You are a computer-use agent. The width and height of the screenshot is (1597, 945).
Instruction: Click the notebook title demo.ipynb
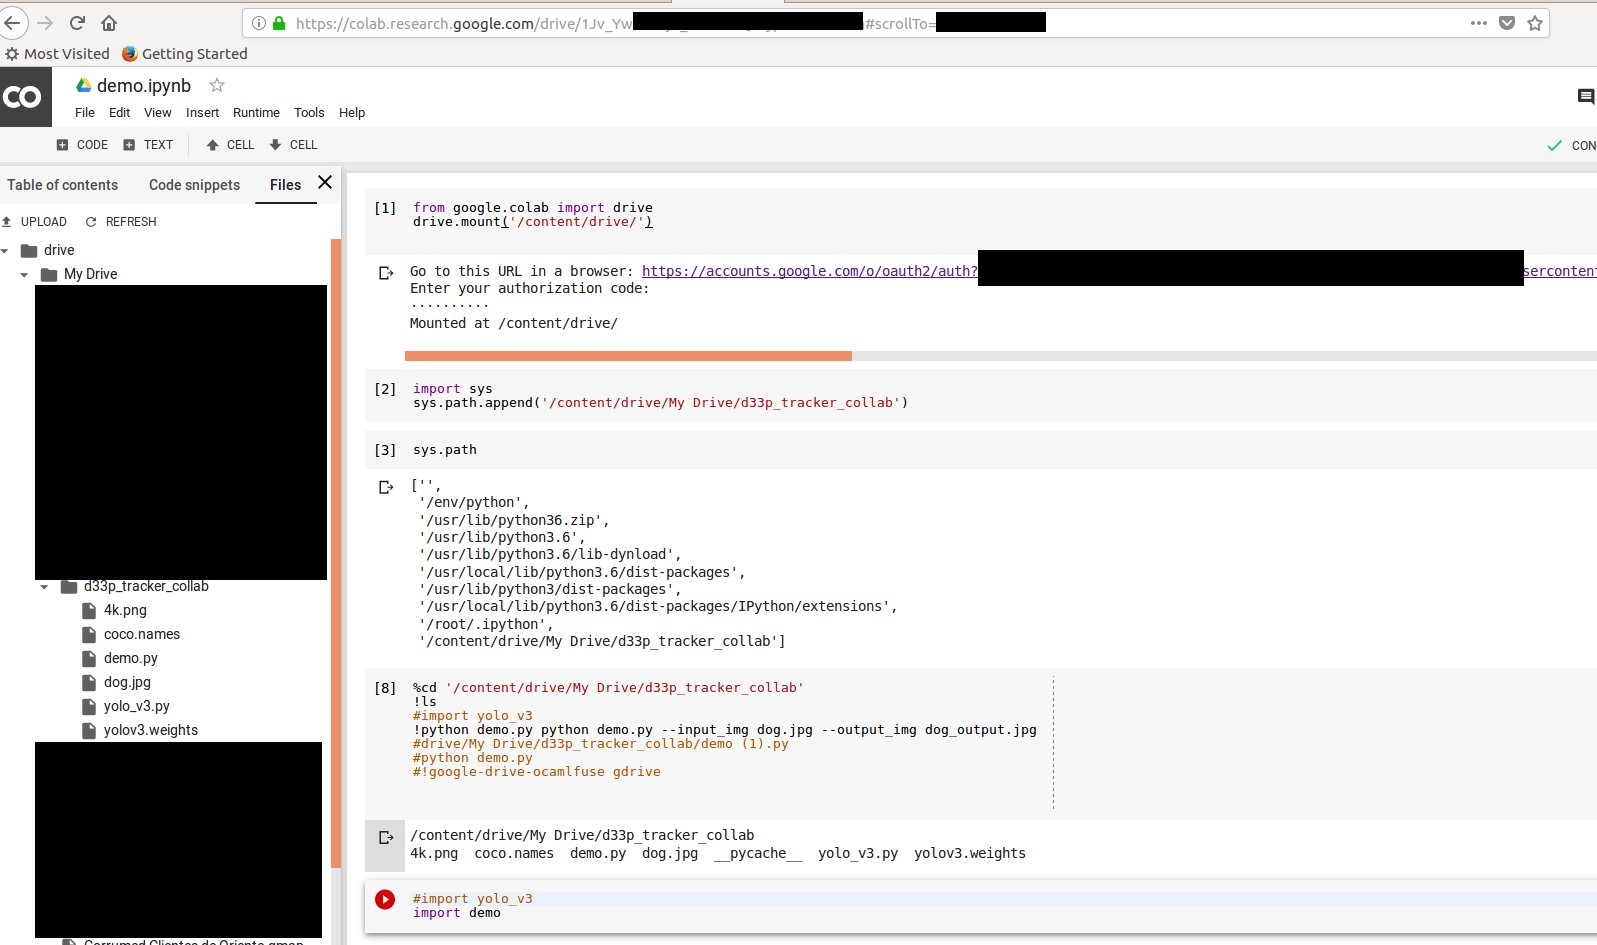click(x=143, y=86)
